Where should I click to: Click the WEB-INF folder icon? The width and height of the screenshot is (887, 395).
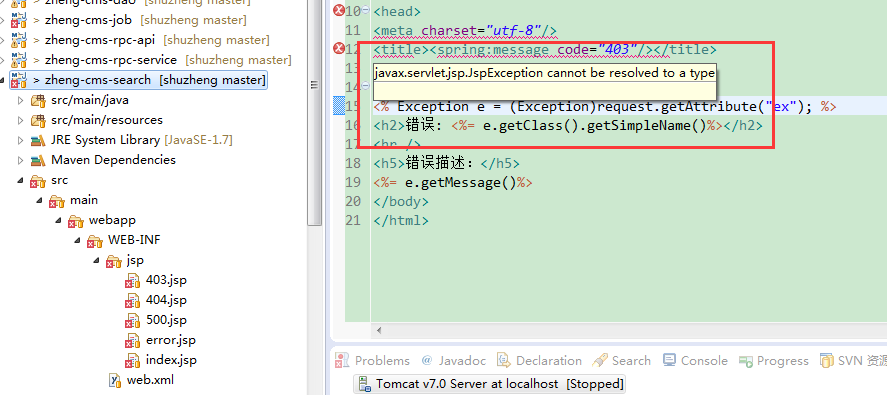[94, 241]
